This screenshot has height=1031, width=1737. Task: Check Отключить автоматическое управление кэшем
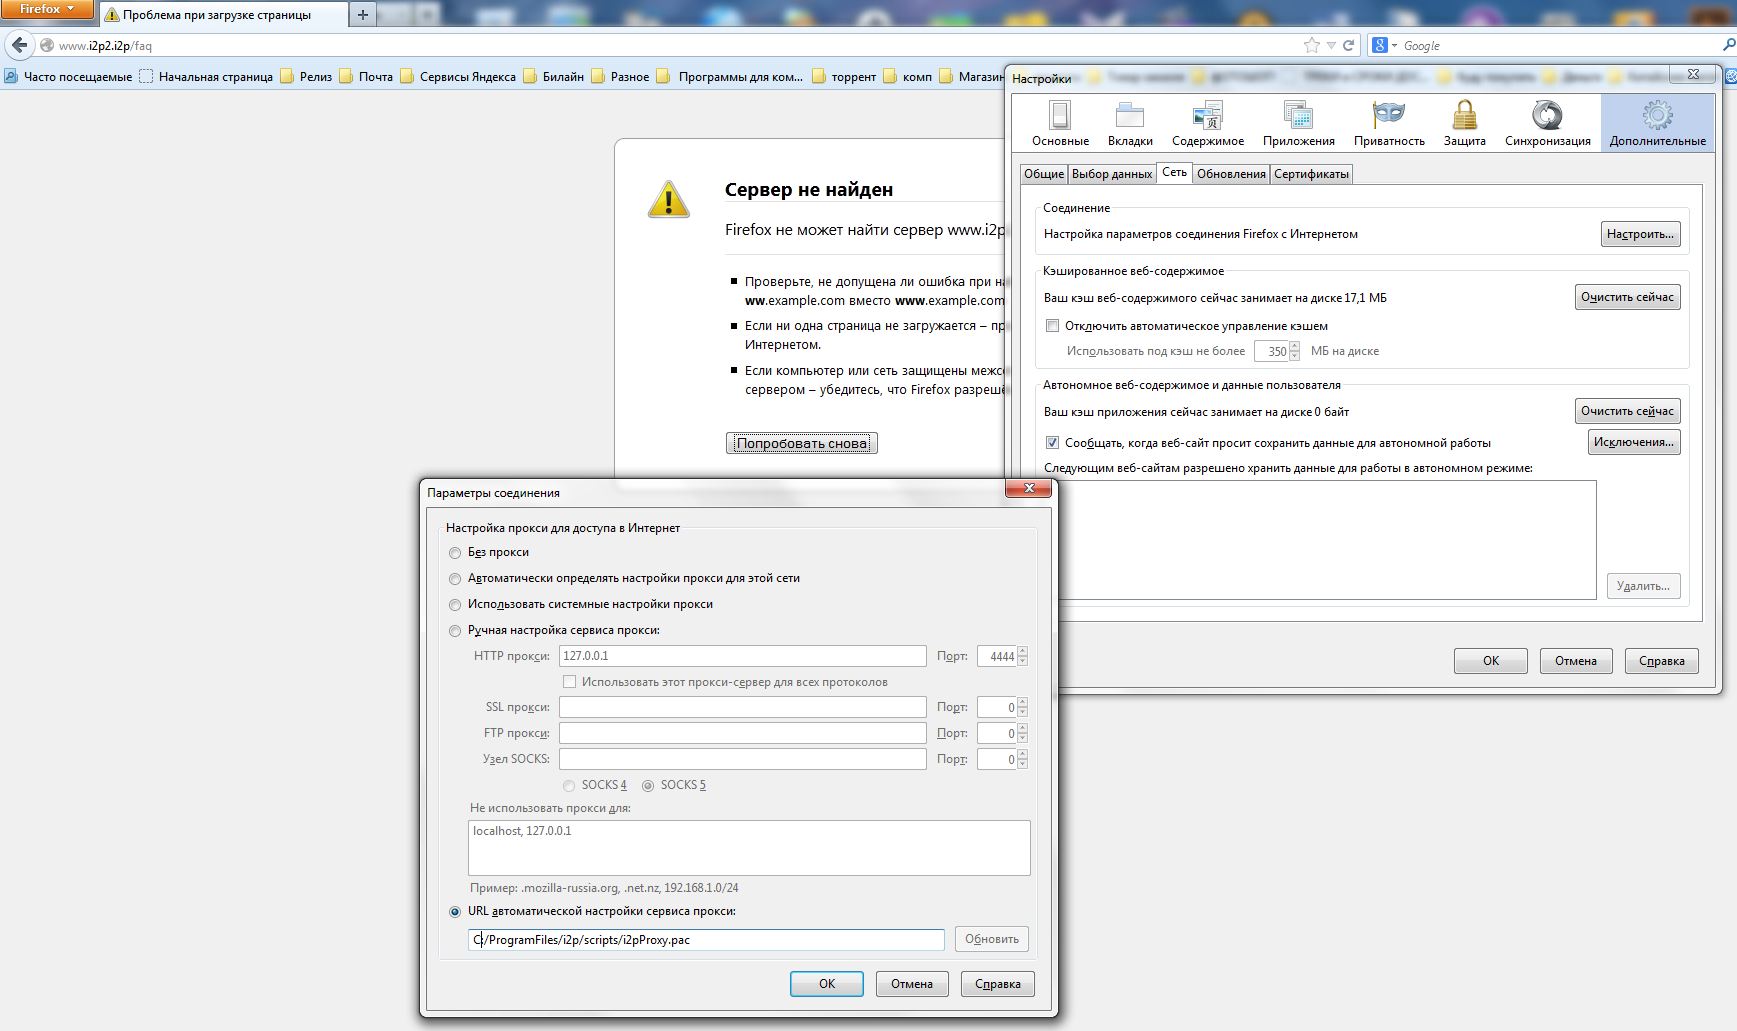(1052, 326)
